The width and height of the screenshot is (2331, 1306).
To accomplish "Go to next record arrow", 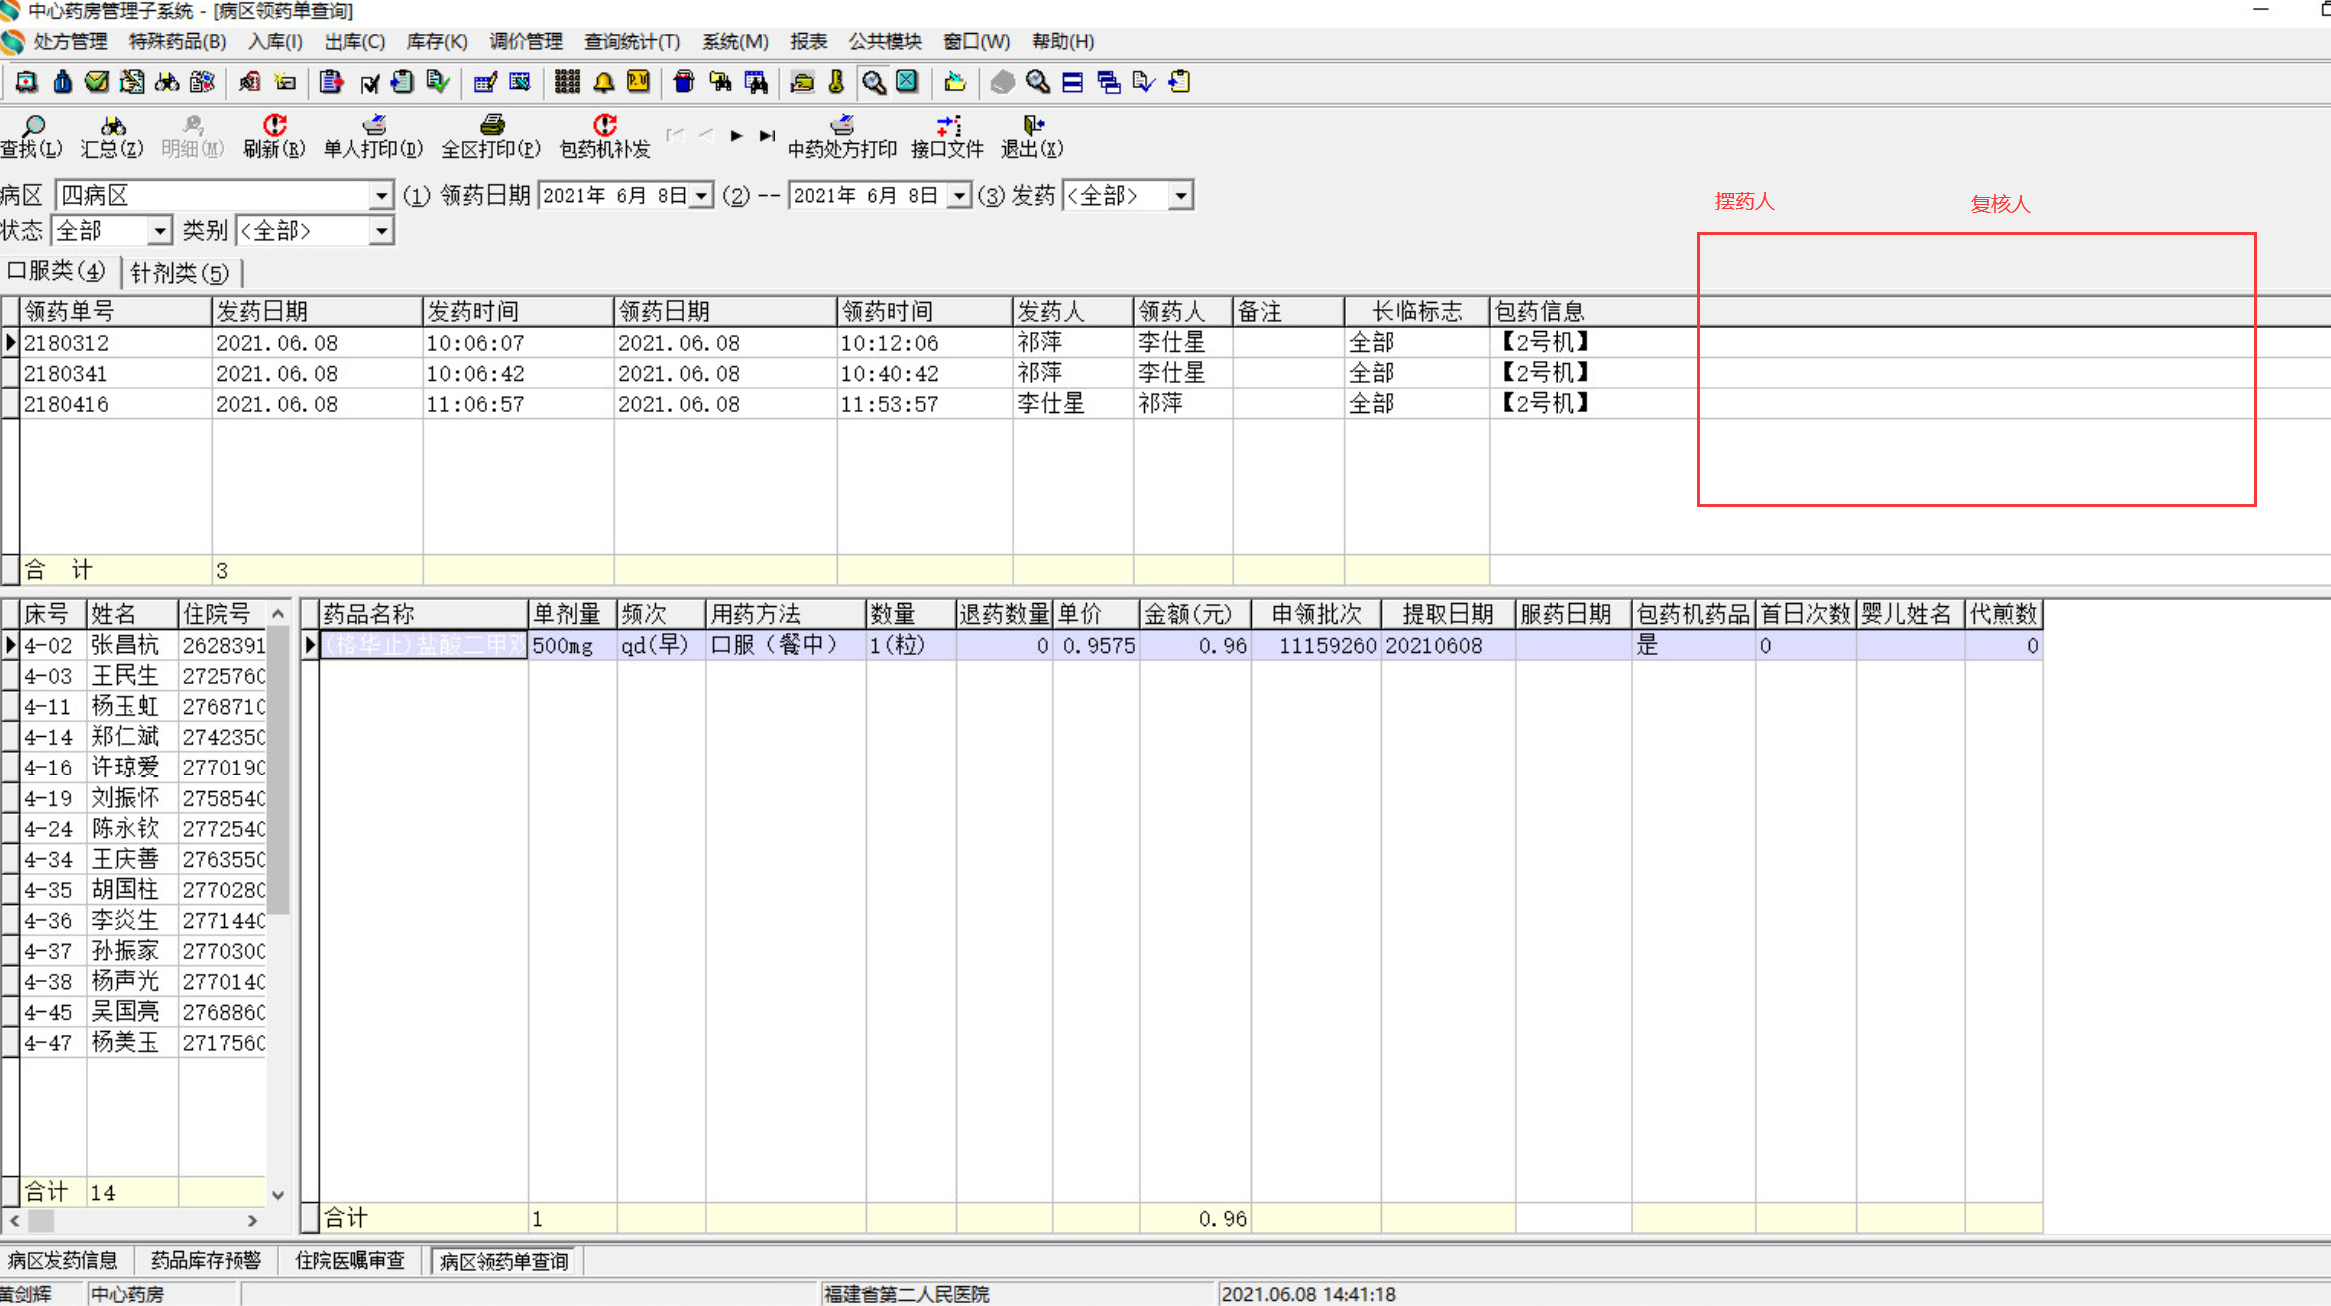I will 737,135.
